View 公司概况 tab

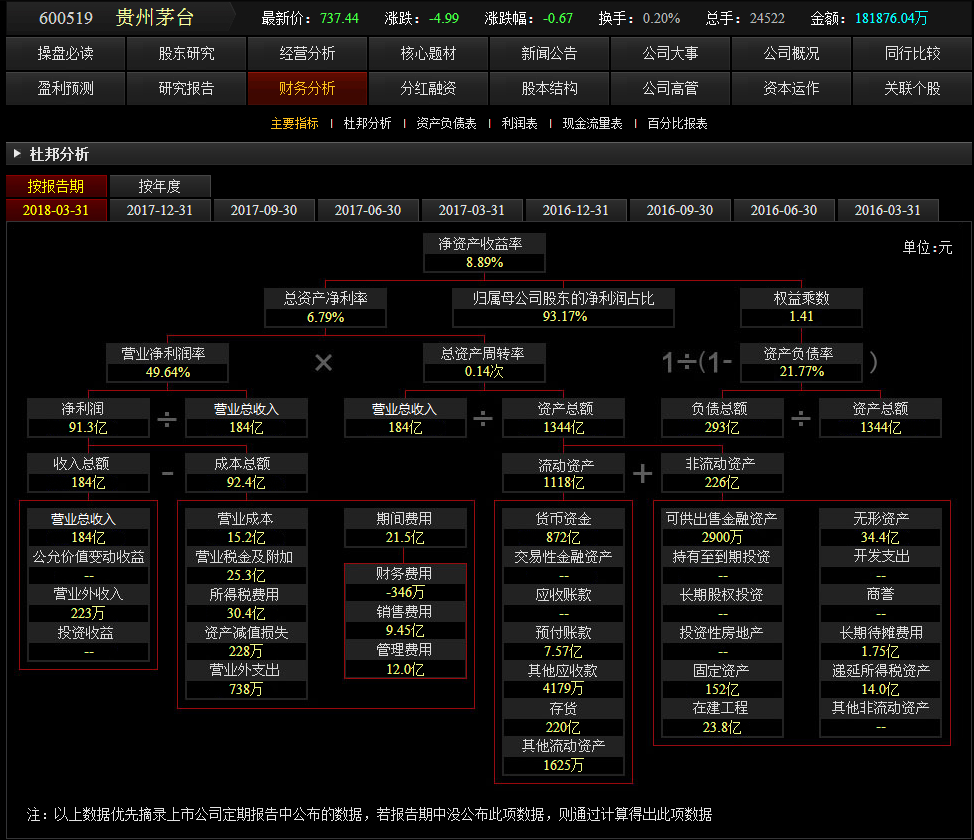791,53
